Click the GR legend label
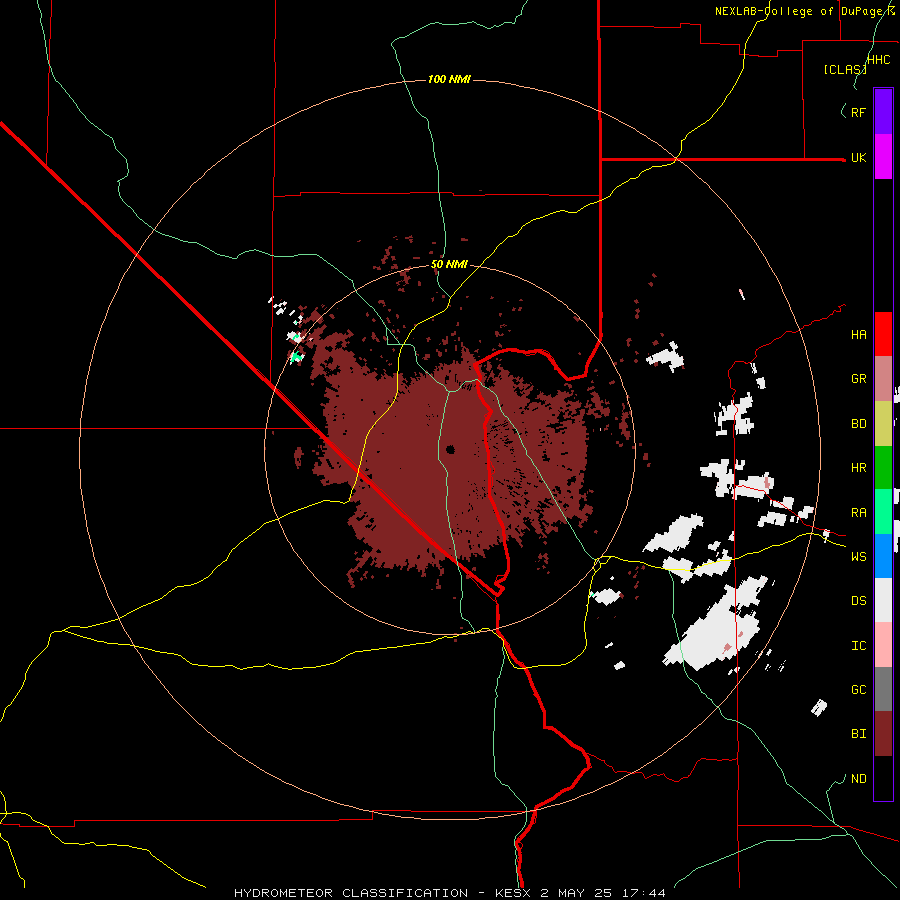This screenshot has height=900, width=900. click(x=858, y=379)
